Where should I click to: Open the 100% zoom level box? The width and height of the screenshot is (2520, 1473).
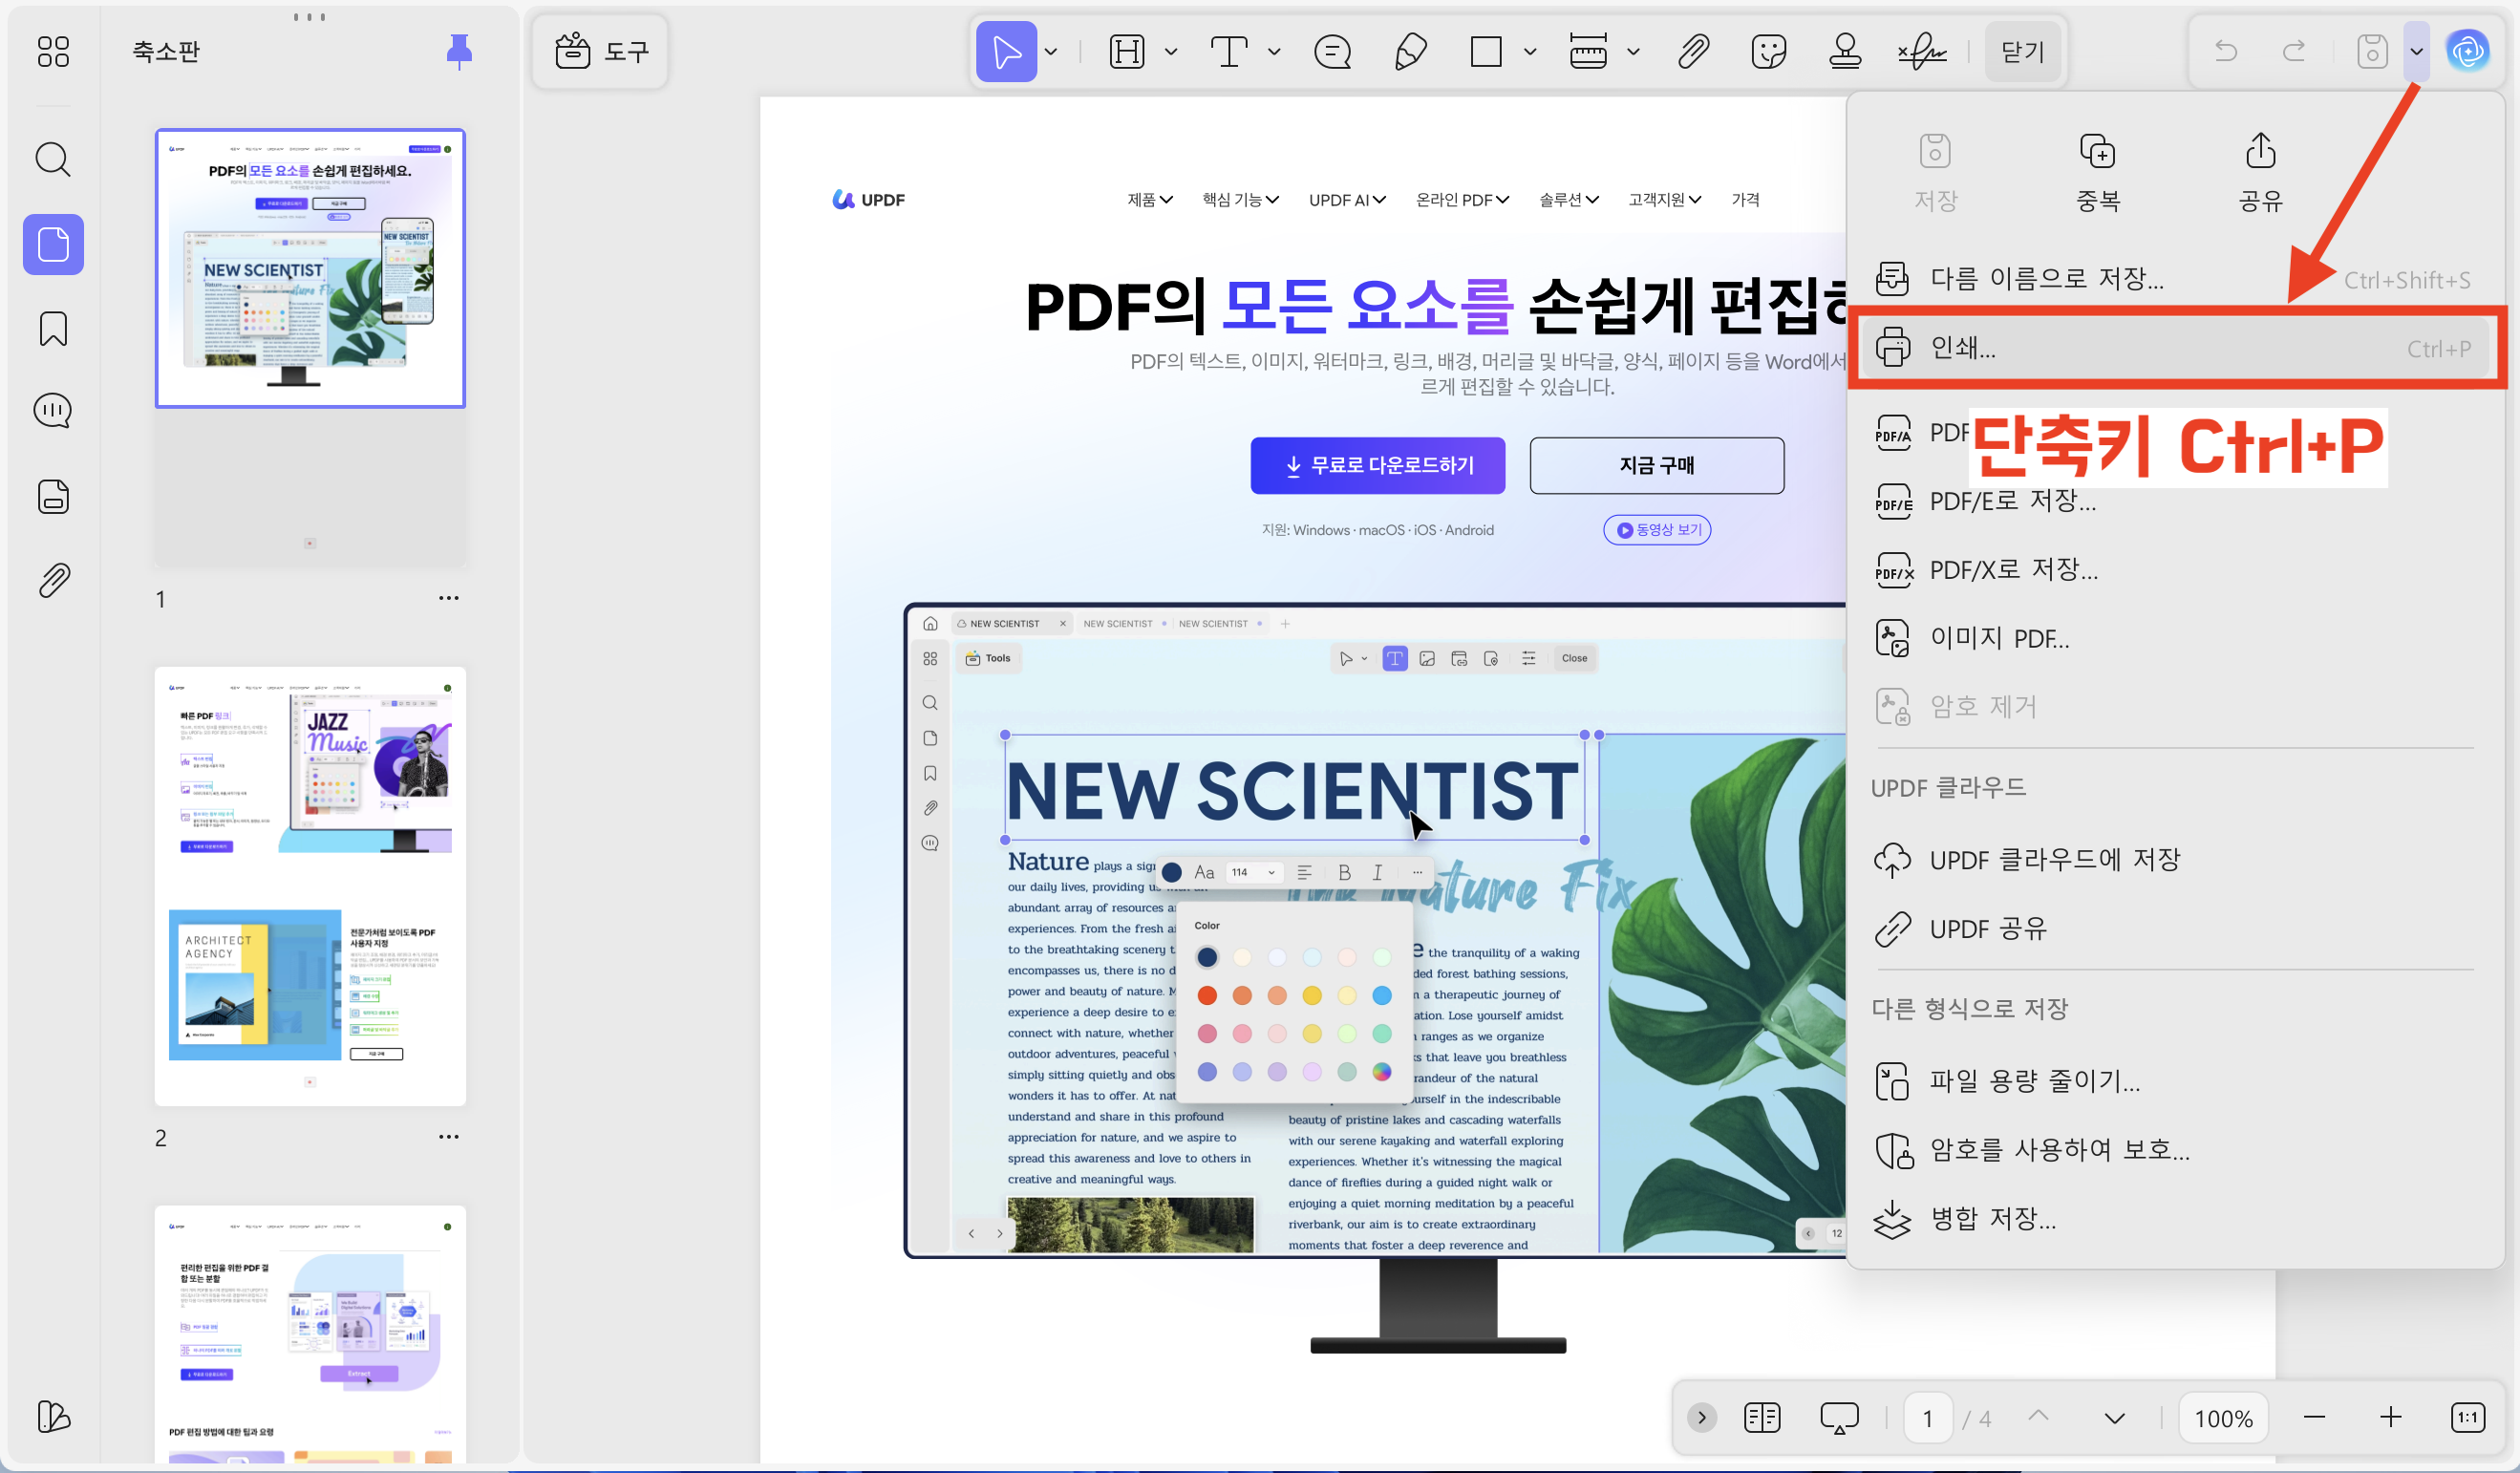[2223, 1417]
